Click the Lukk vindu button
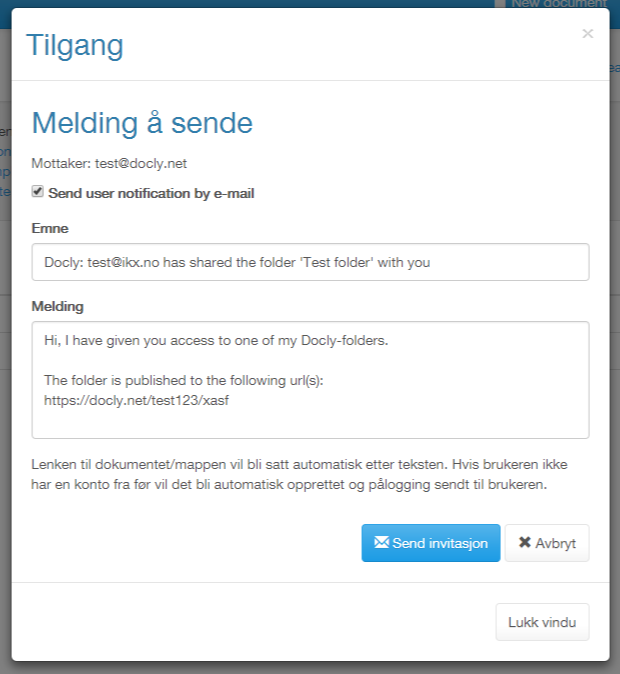The height and width of the screenshot is (674, 620). [x=542, y=622]
